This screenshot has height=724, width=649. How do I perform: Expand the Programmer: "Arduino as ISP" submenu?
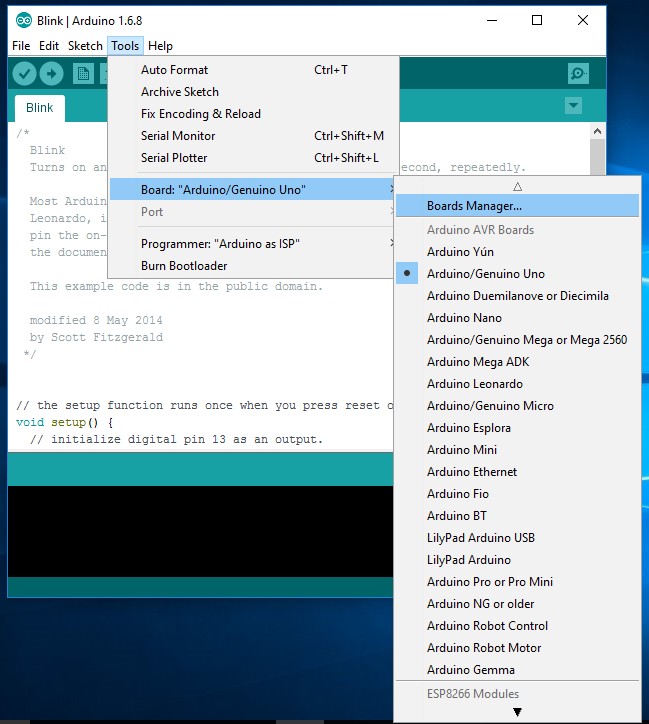pyautogui.click(x=252, y=244)
